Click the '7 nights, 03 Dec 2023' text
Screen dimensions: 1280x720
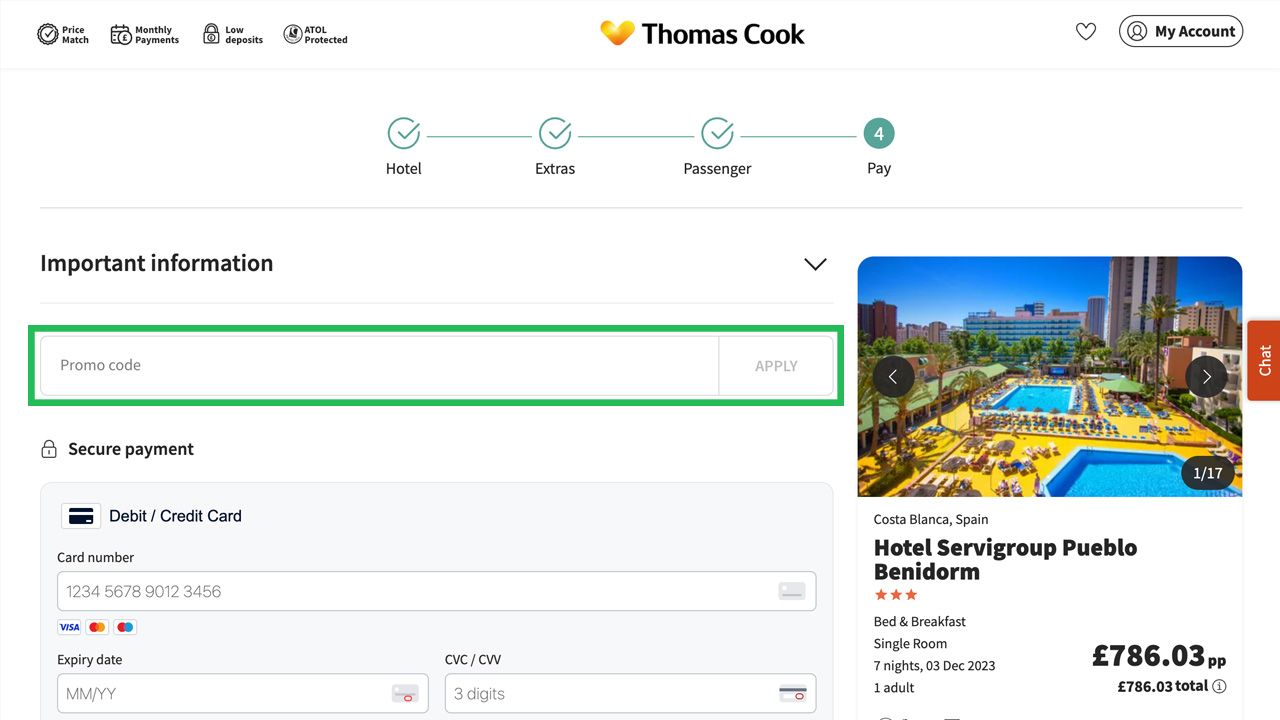point(935,666)
